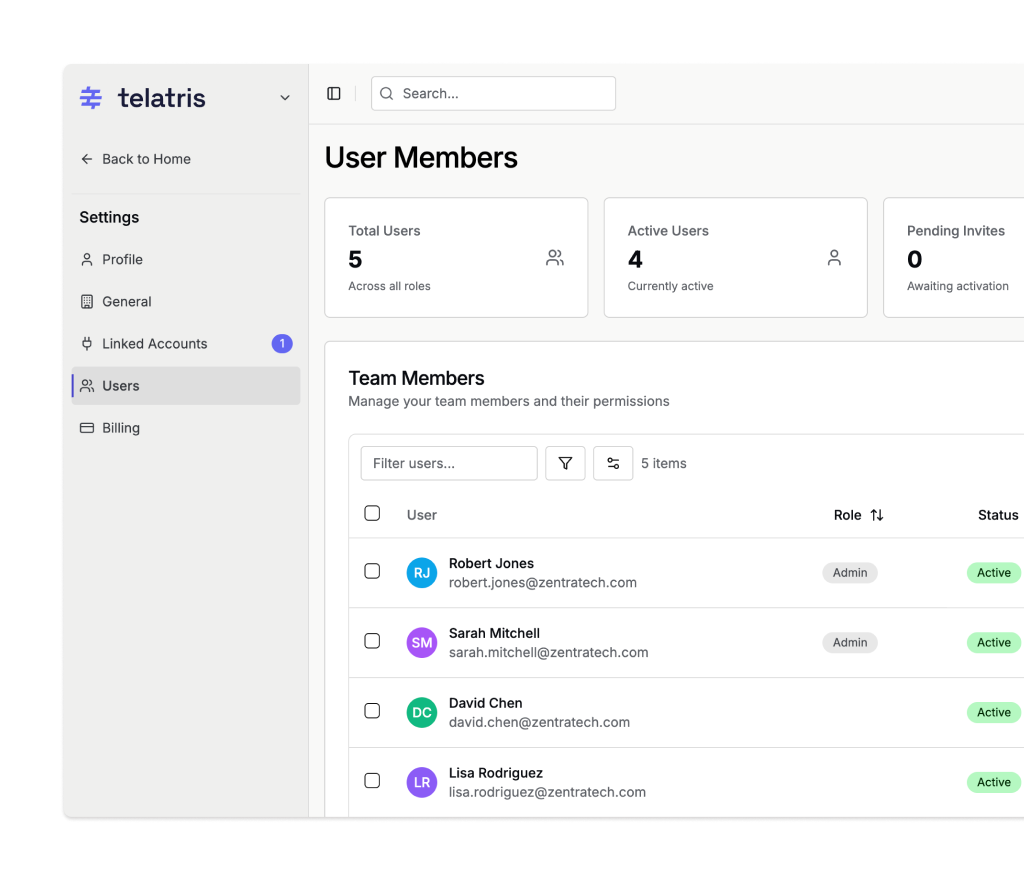The height and width of the screenshot is (881, 1024).
Task: Click the person icon on Active Users card
Action: (834, 257)
